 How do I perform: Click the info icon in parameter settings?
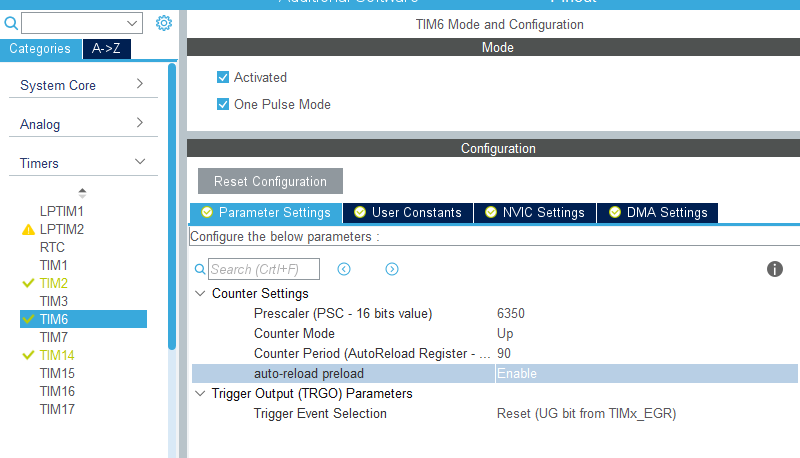coord(774,269)
